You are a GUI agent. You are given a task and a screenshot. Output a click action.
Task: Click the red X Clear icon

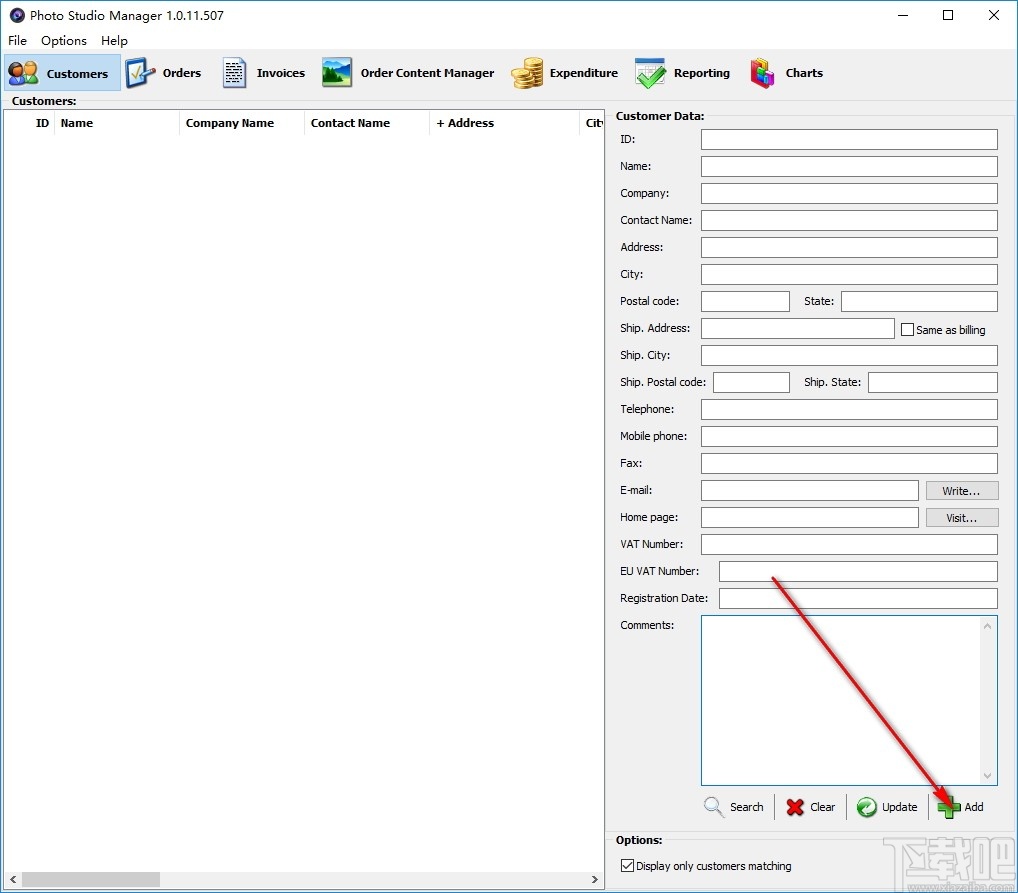pyautogui.click(x=795, y=807)
